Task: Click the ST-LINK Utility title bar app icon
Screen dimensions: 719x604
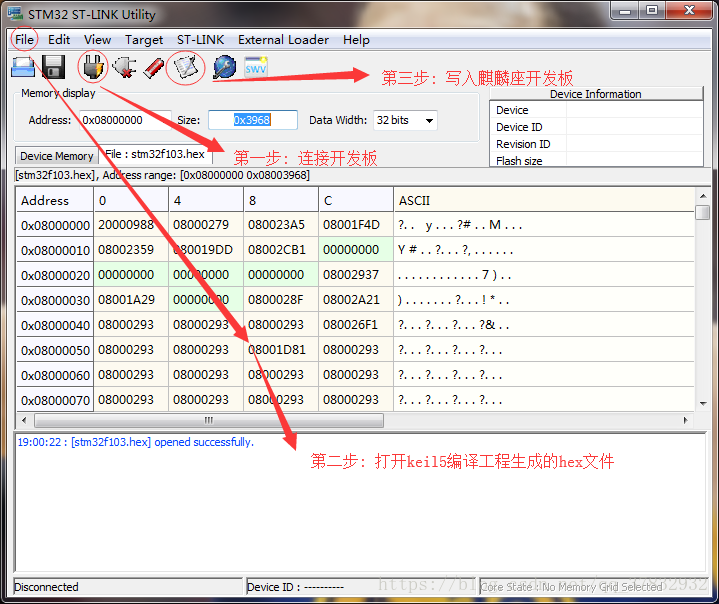Action: (x=15, y=13)
